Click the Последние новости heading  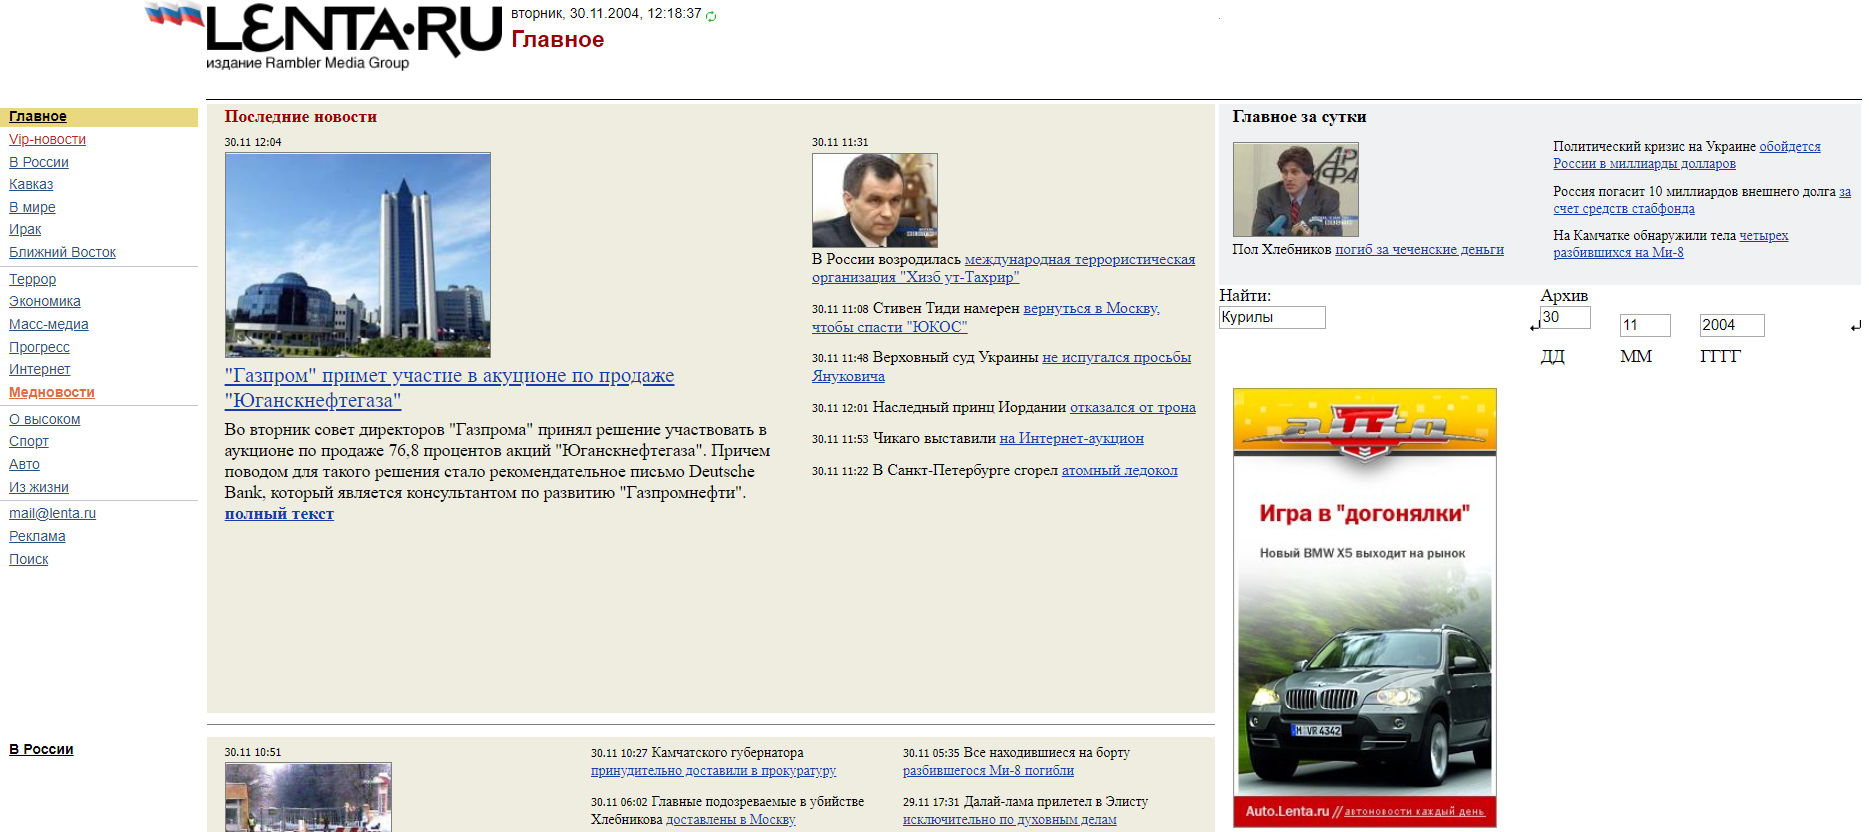pyautogui.click(x=301, y=117)
